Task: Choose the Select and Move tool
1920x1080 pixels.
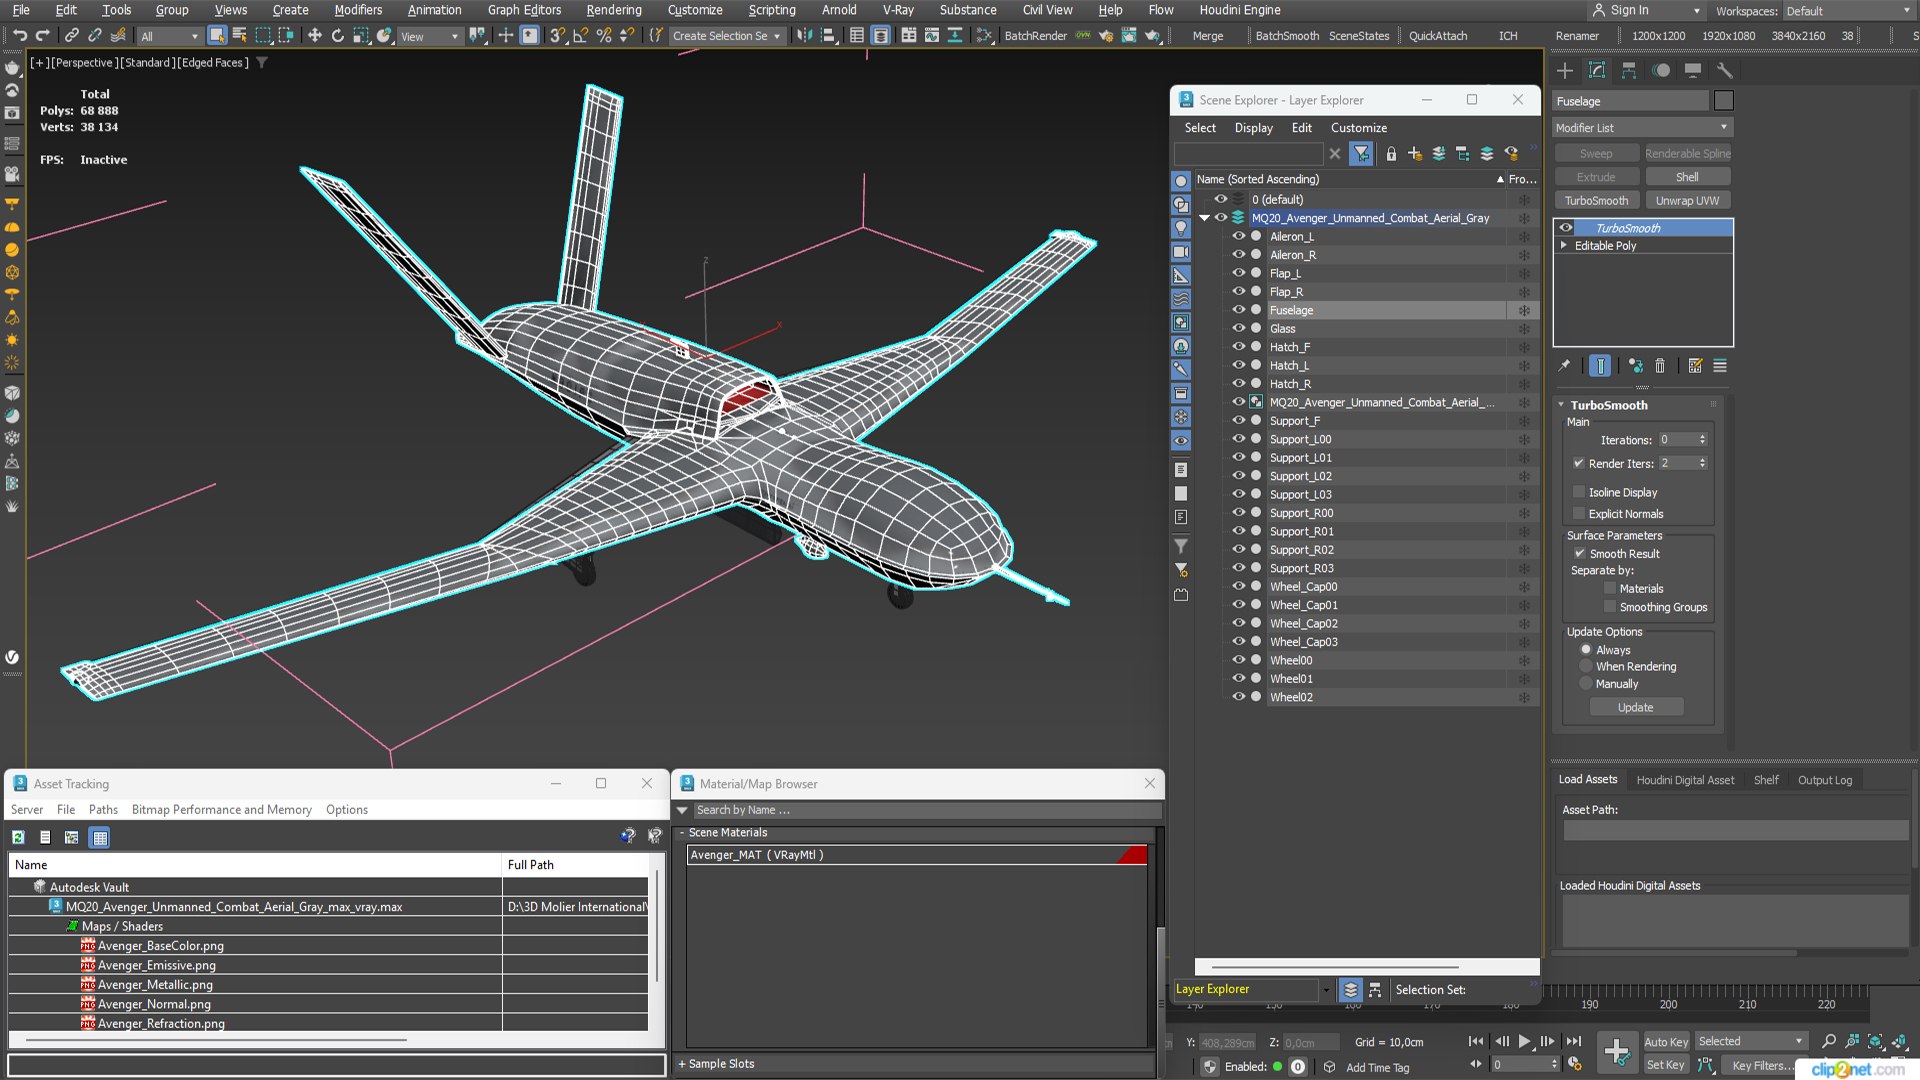Action: [314, 36]
